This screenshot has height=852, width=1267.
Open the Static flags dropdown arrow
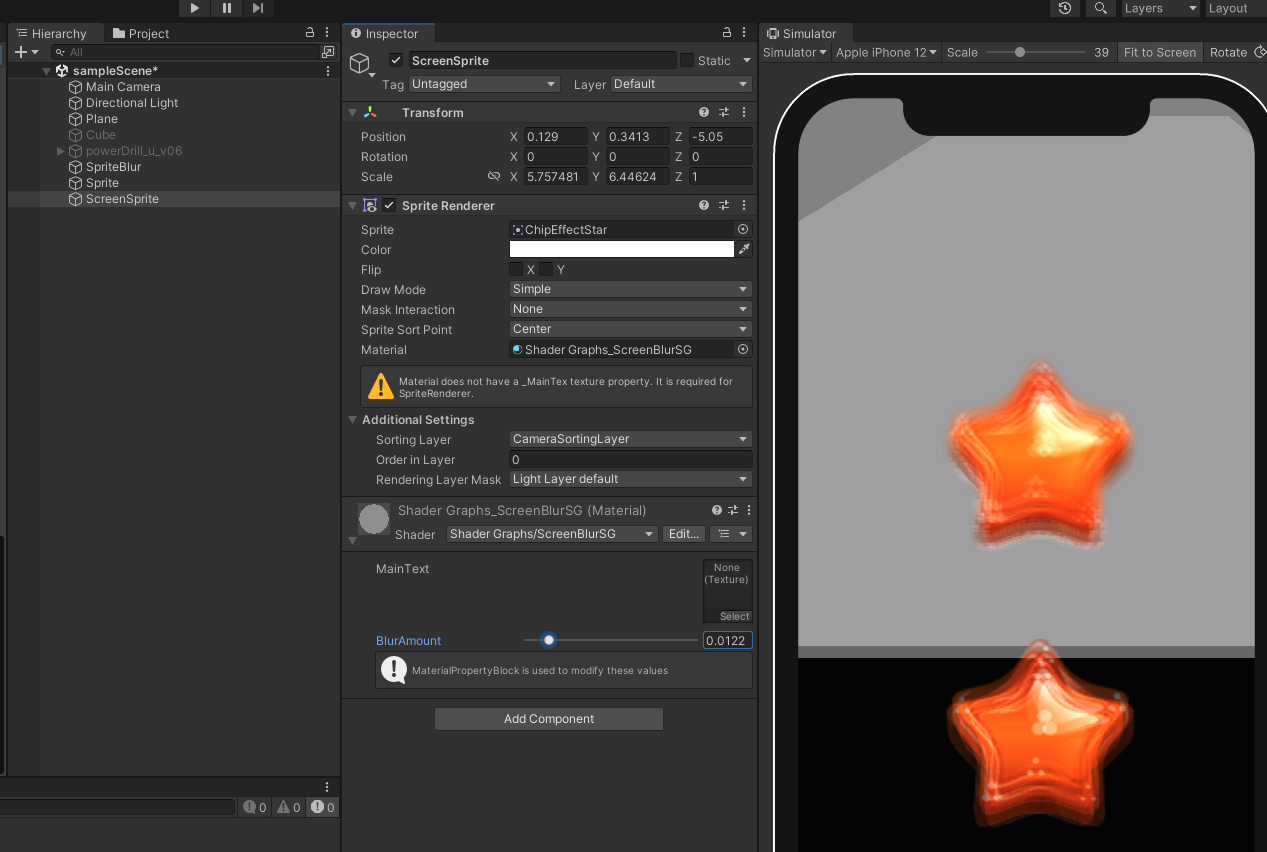(x=746, y=60)
